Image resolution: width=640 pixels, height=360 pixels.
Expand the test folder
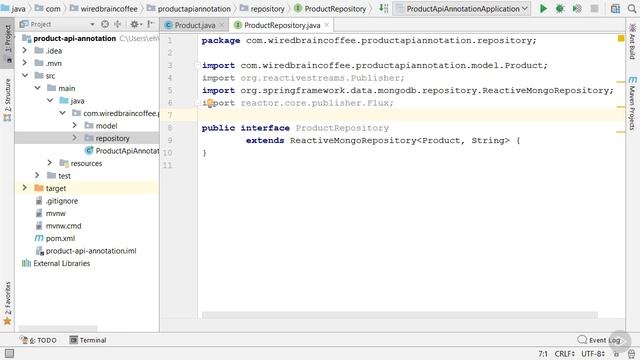pyautogui.click(x=37, y=176)
